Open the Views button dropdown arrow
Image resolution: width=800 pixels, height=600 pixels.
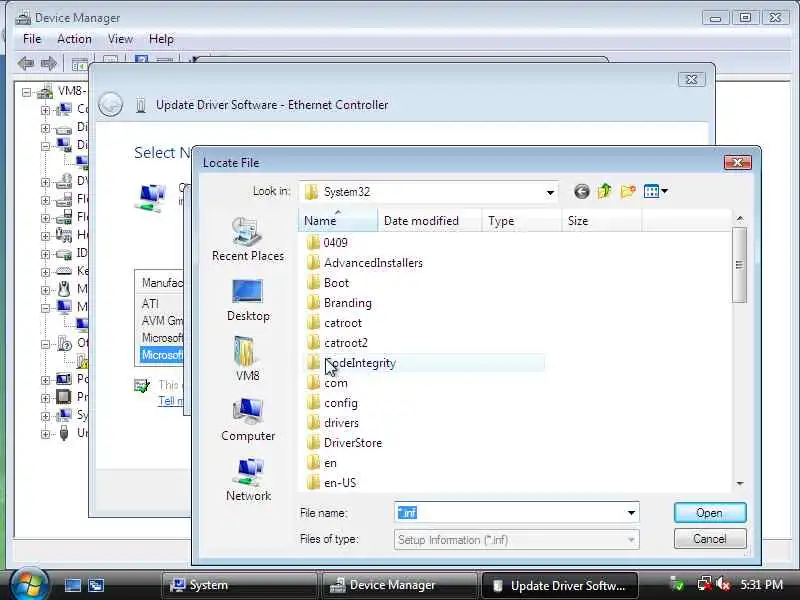[664, 192]
